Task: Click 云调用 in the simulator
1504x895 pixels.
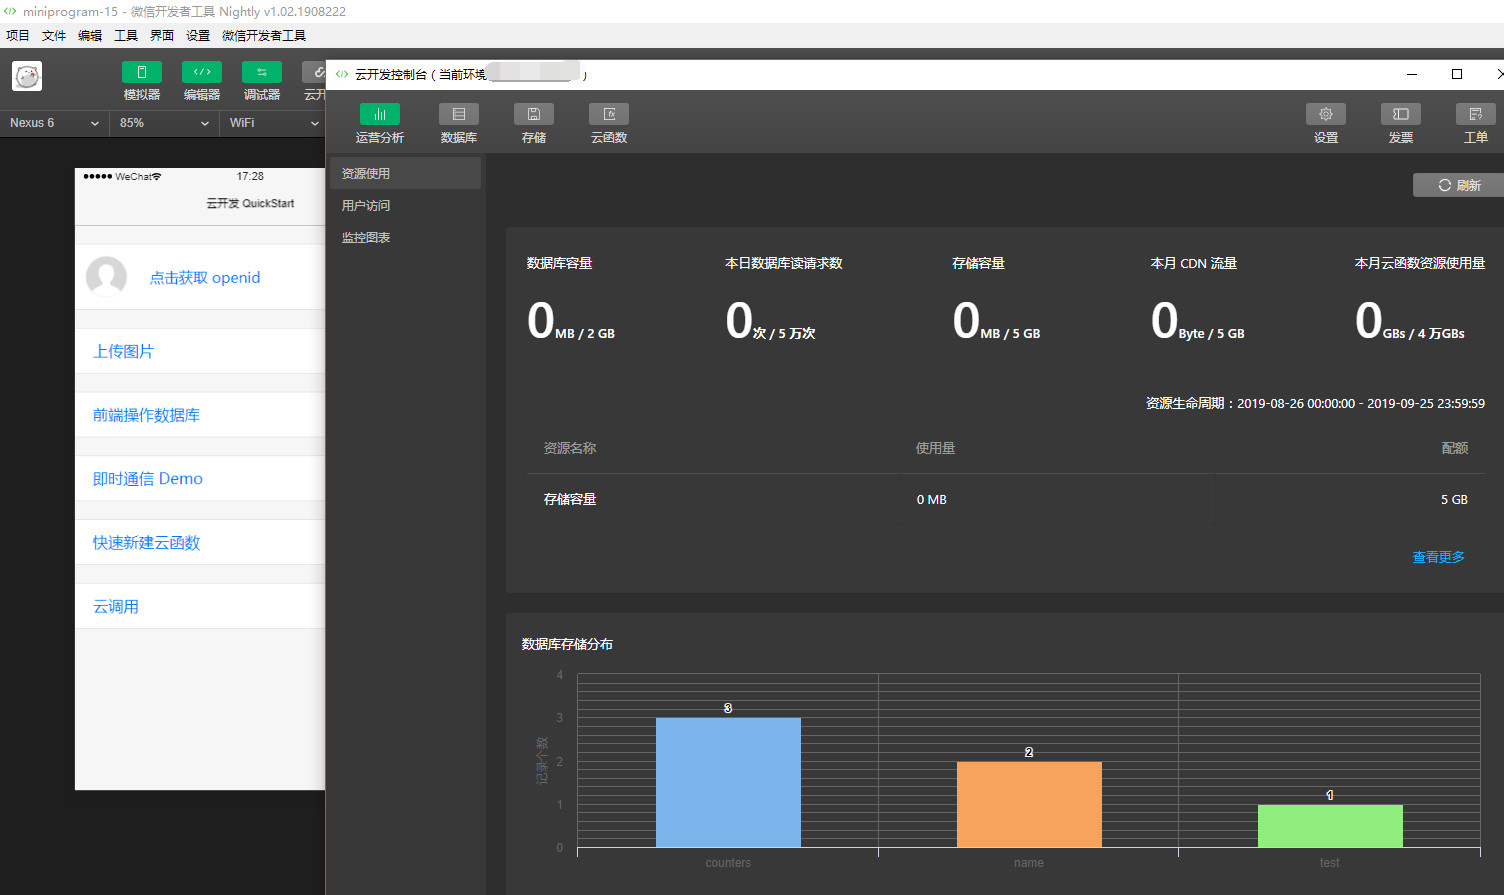Action: (x=116, y=607)
